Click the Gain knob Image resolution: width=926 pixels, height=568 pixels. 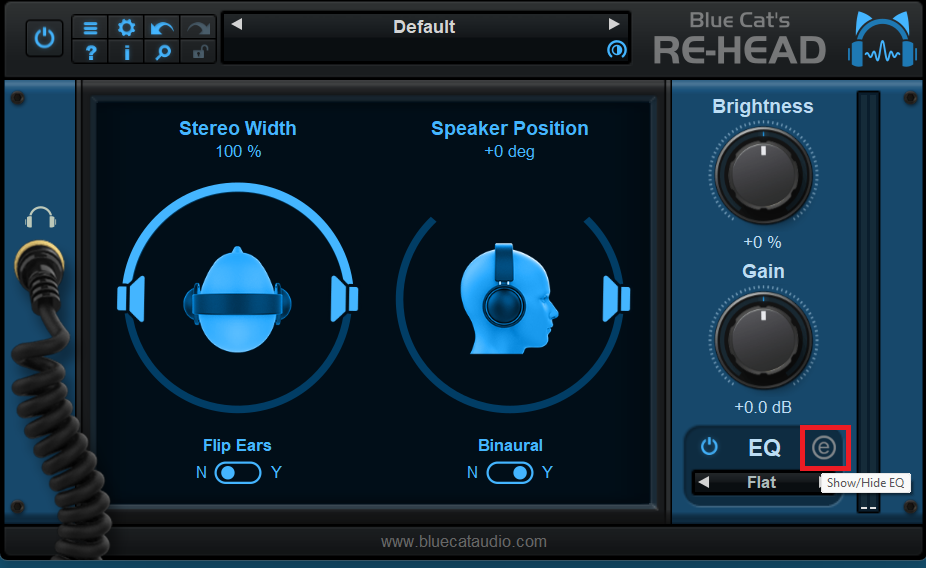tap(763, 341)
